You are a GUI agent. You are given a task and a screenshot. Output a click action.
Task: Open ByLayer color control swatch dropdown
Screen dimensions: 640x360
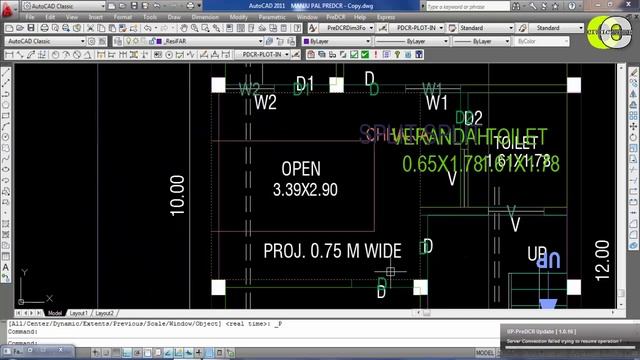[x=337, y=41]
